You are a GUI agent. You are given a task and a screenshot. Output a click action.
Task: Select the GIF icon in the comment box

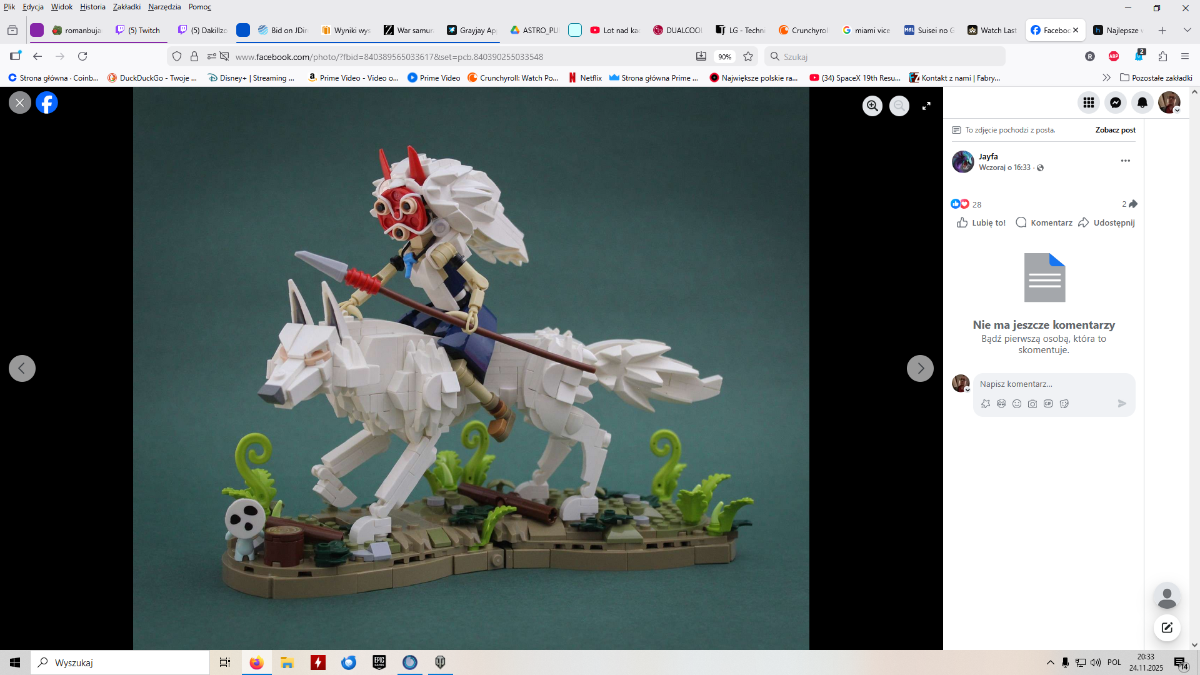[x=1047, y=403]
